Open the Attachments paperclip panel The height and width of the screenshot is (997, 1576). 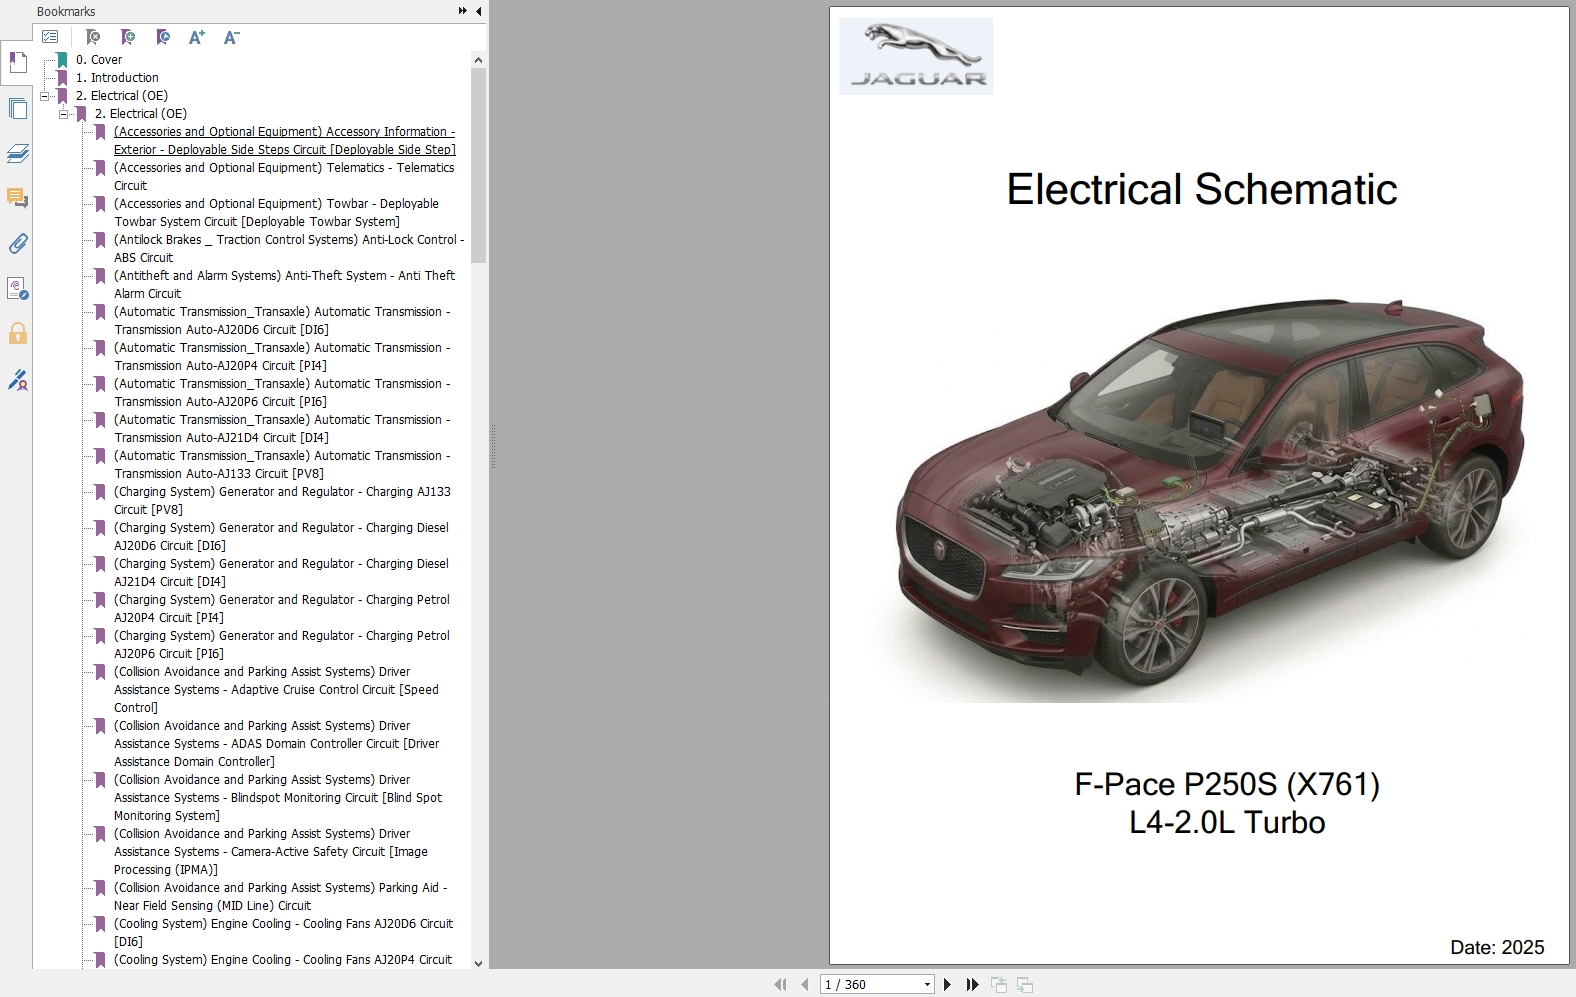point(17,244)
